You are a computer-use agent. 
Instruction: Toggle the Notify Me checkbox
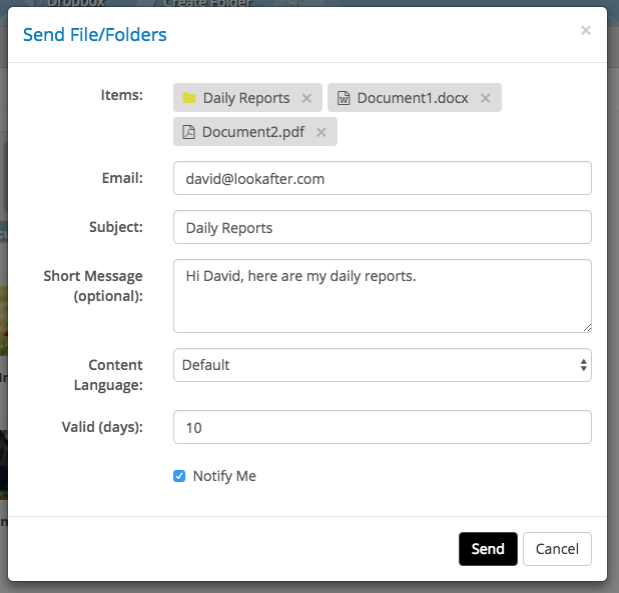point(180,476)
